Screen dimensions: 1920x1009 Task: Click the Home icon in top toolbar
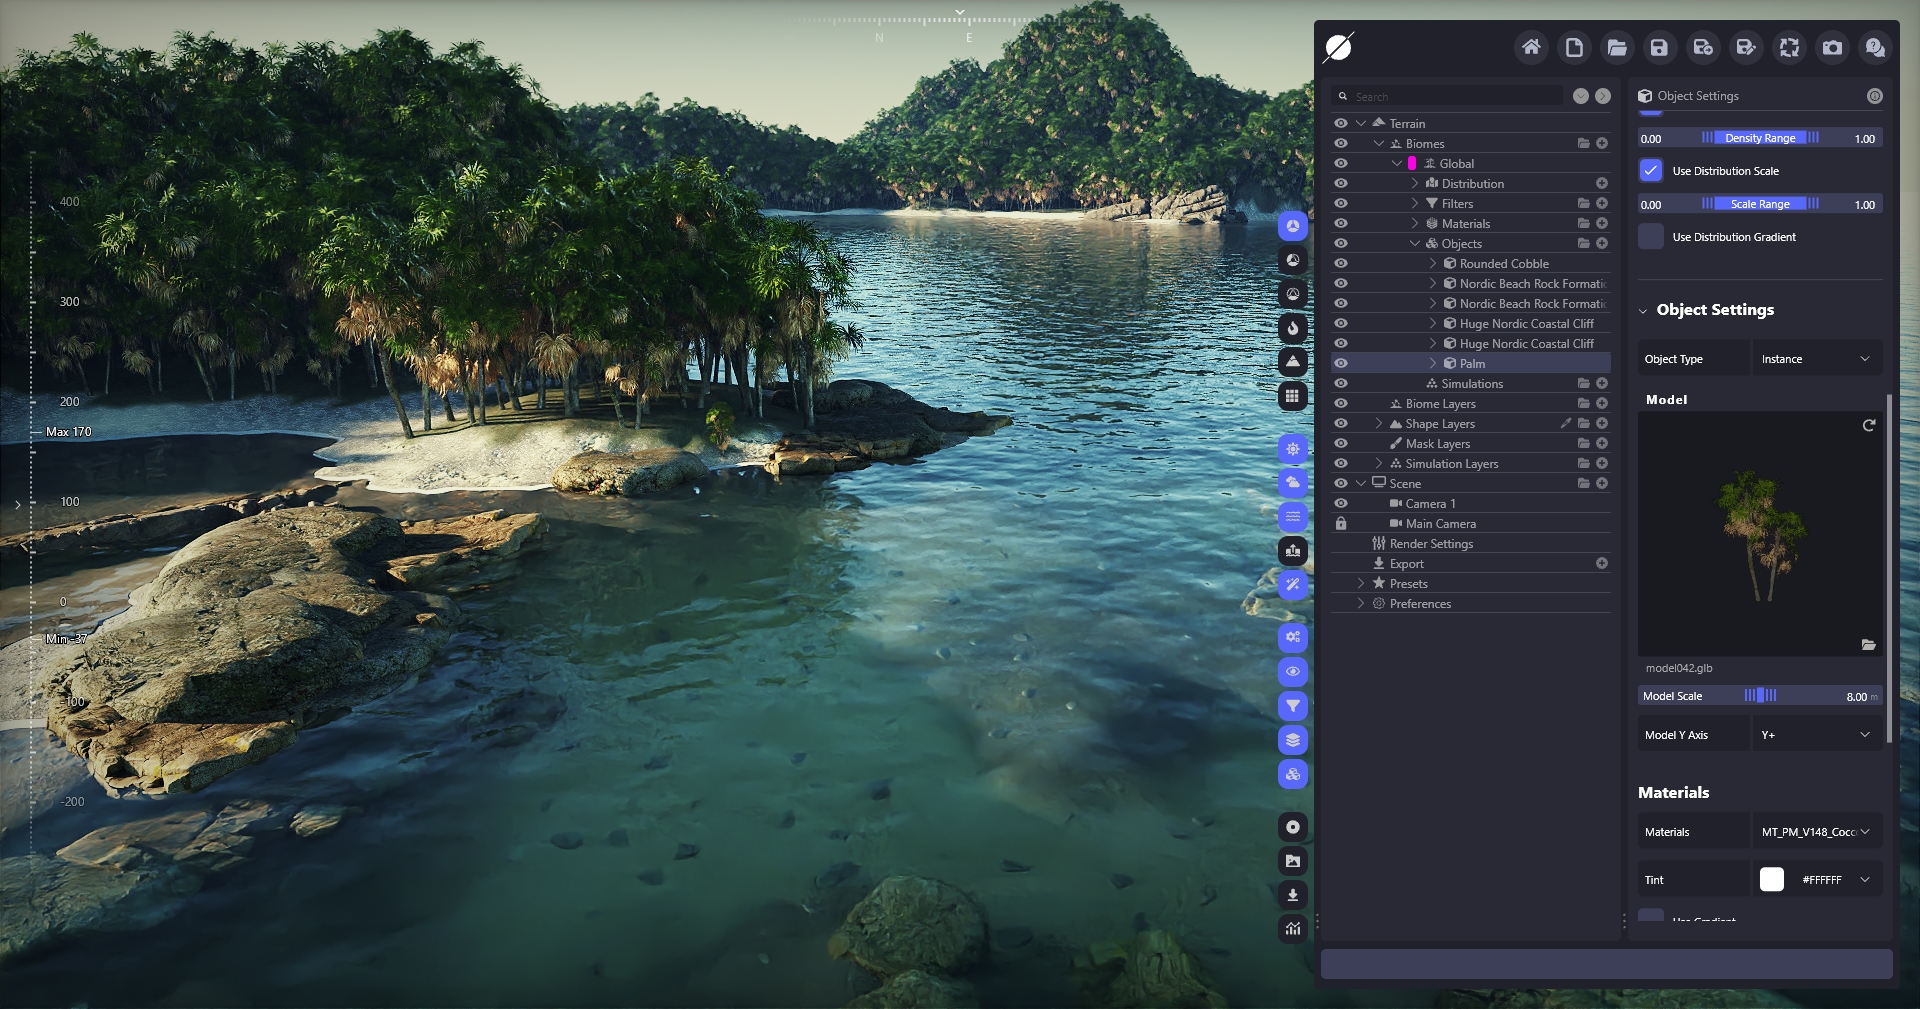[1531, 47]
